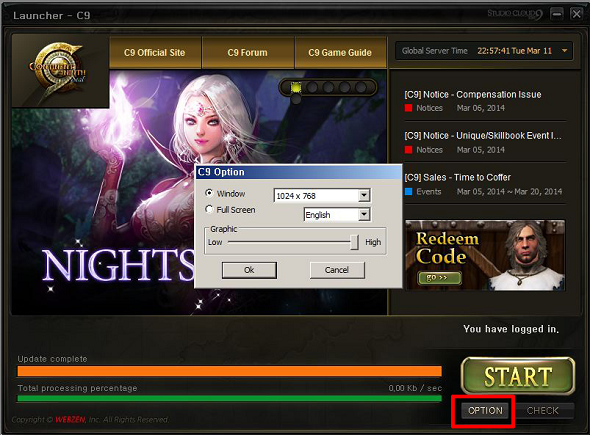Open the Redeem Code banner image
The width and height of the screenshot is (590, 435).
tap(485, 255)
